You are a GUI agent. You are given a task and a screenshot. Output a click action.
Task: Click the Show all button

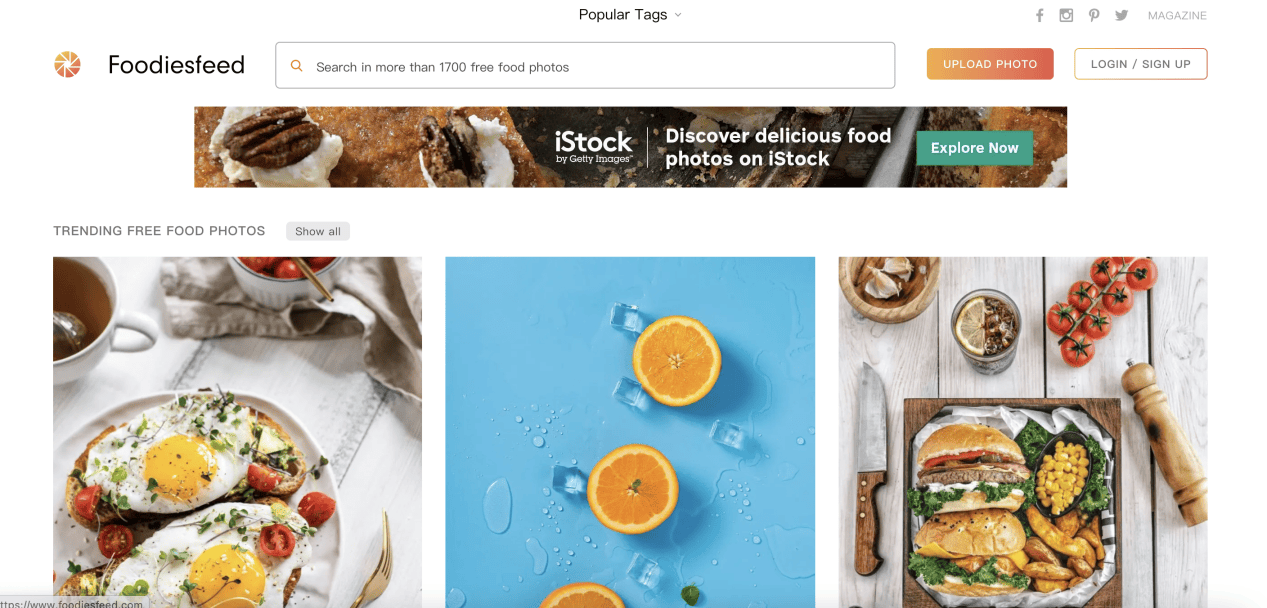tap(318, 231)
